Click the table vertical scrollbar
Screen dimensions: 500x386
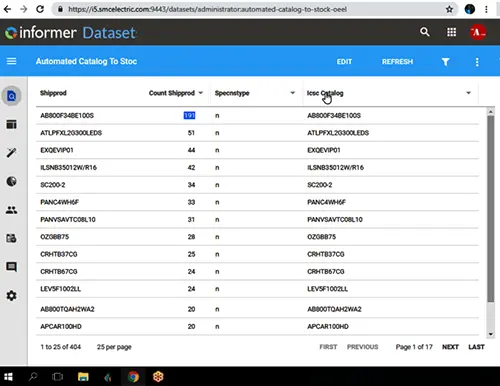490,209
